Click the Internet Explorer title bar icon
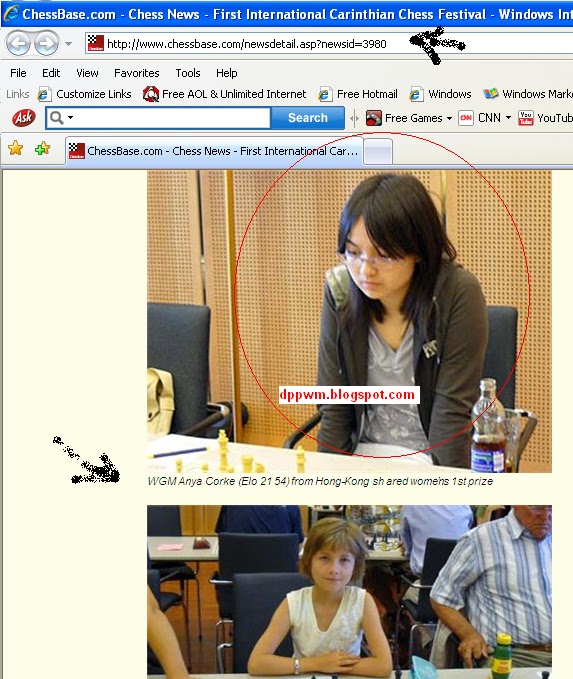 click(x=11, y=13)
